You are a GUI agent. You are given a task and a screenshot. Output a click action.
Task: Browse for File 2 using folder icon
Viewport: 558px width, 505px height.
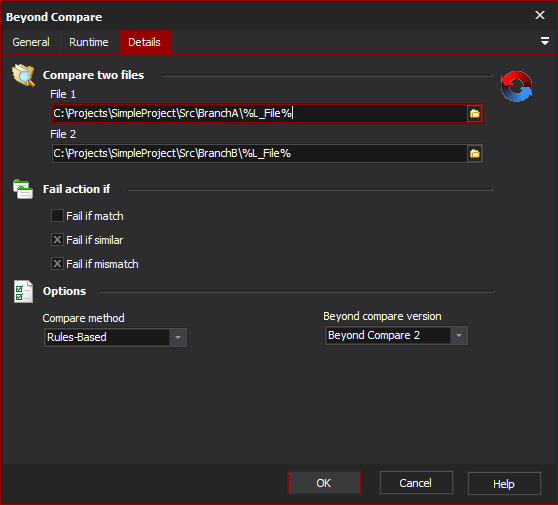[474, 154]
